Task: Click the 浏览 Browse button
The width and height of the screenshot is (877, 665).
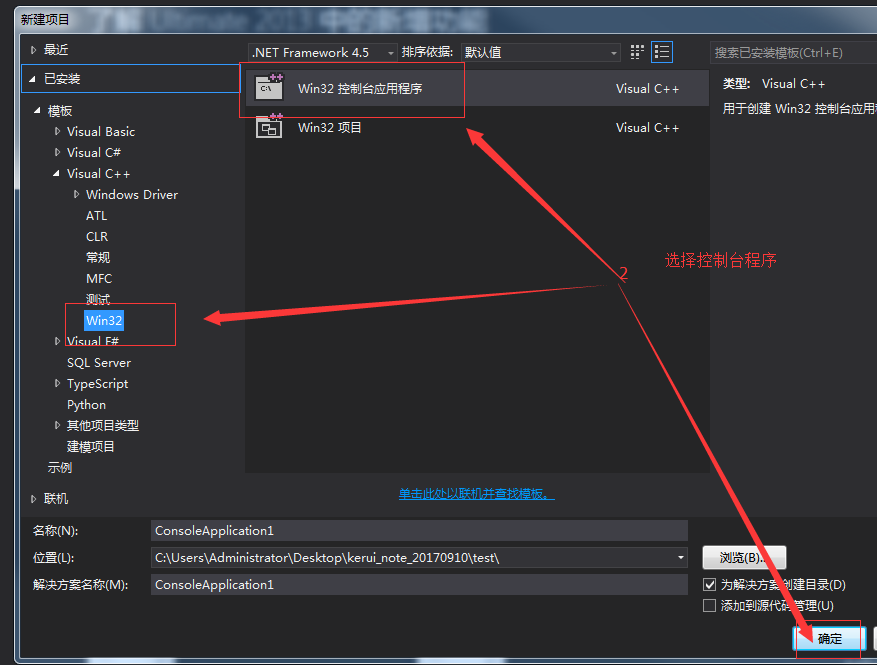Action: (744, 558)
